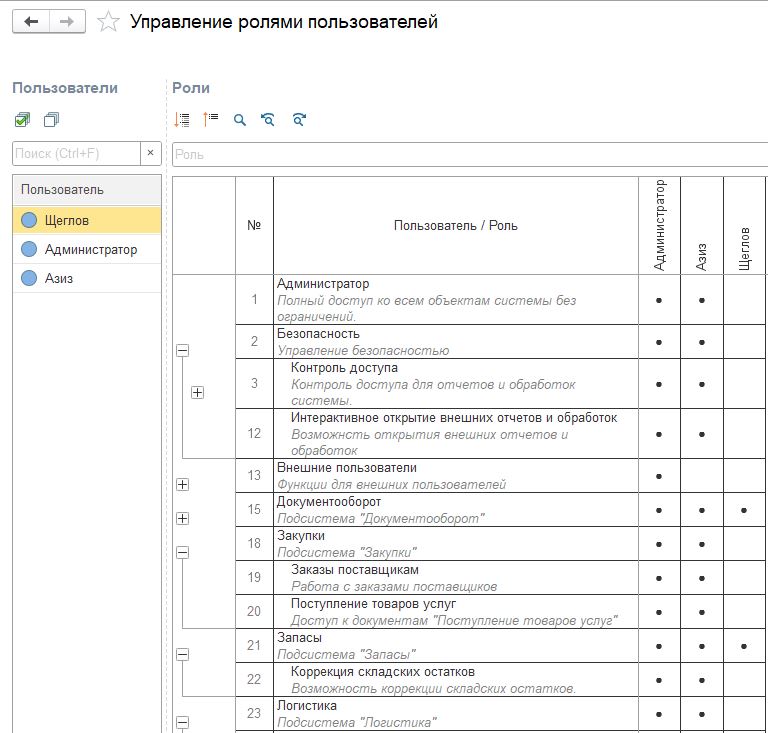Select the Коррекция складских остатков role row
This screenshot has height=733, width=768.
(456, 680)
